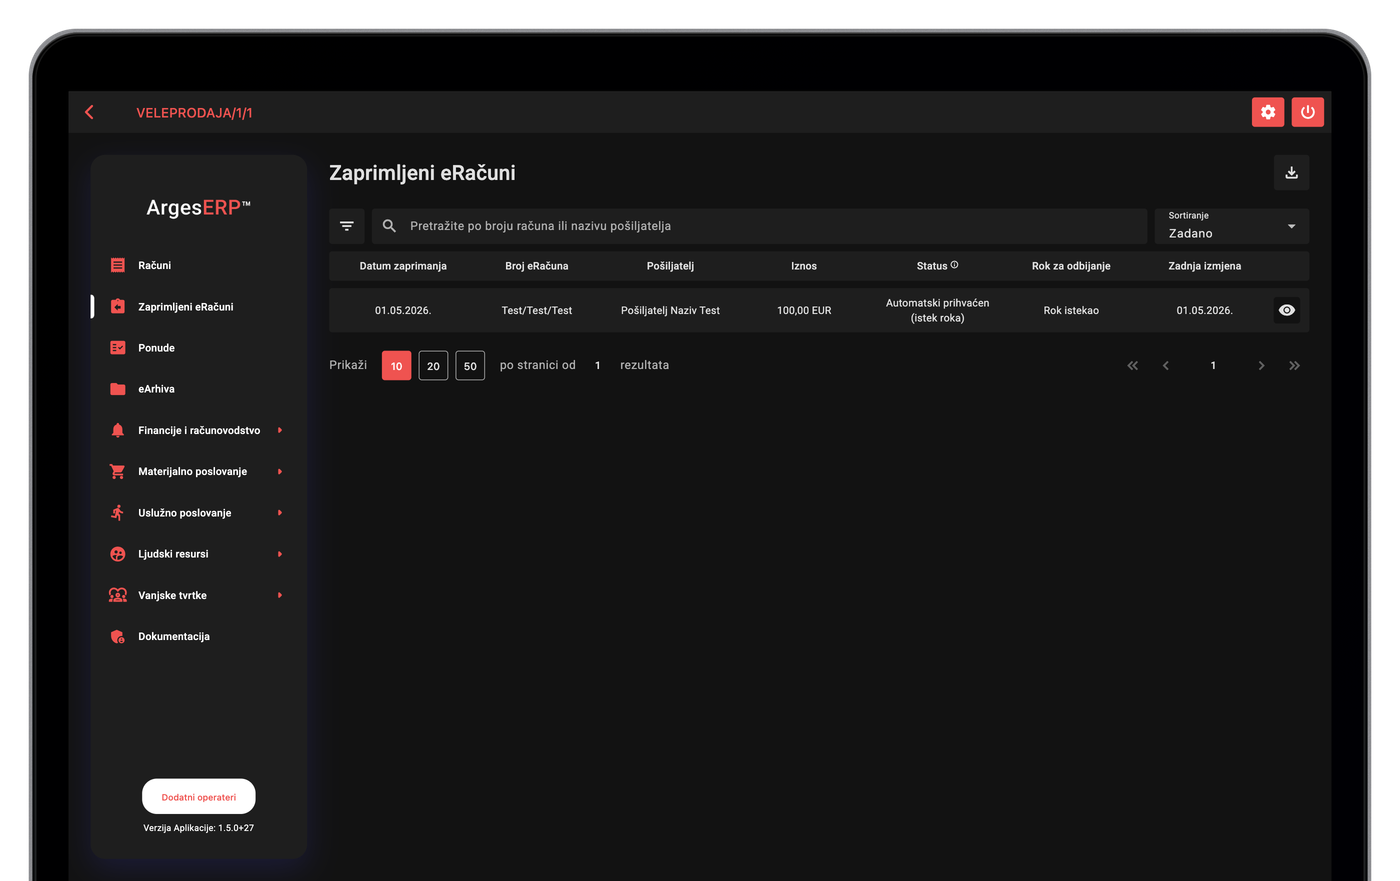Open settings with the gear icon
Screen dimensions: 1400x881
[1268, 112]
